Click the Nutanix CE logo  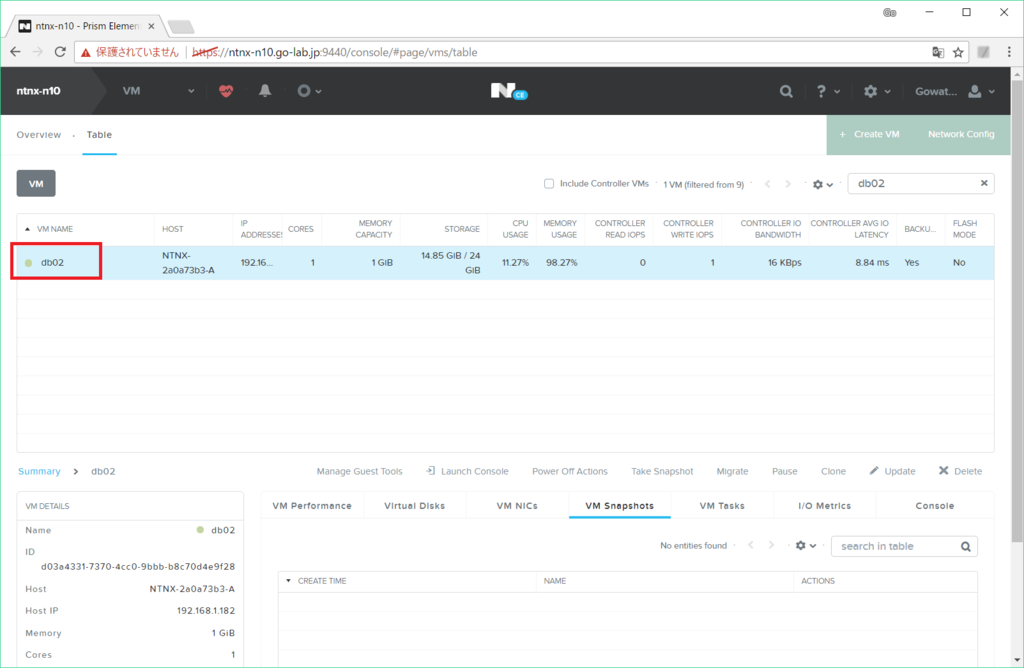pos(509,91)
